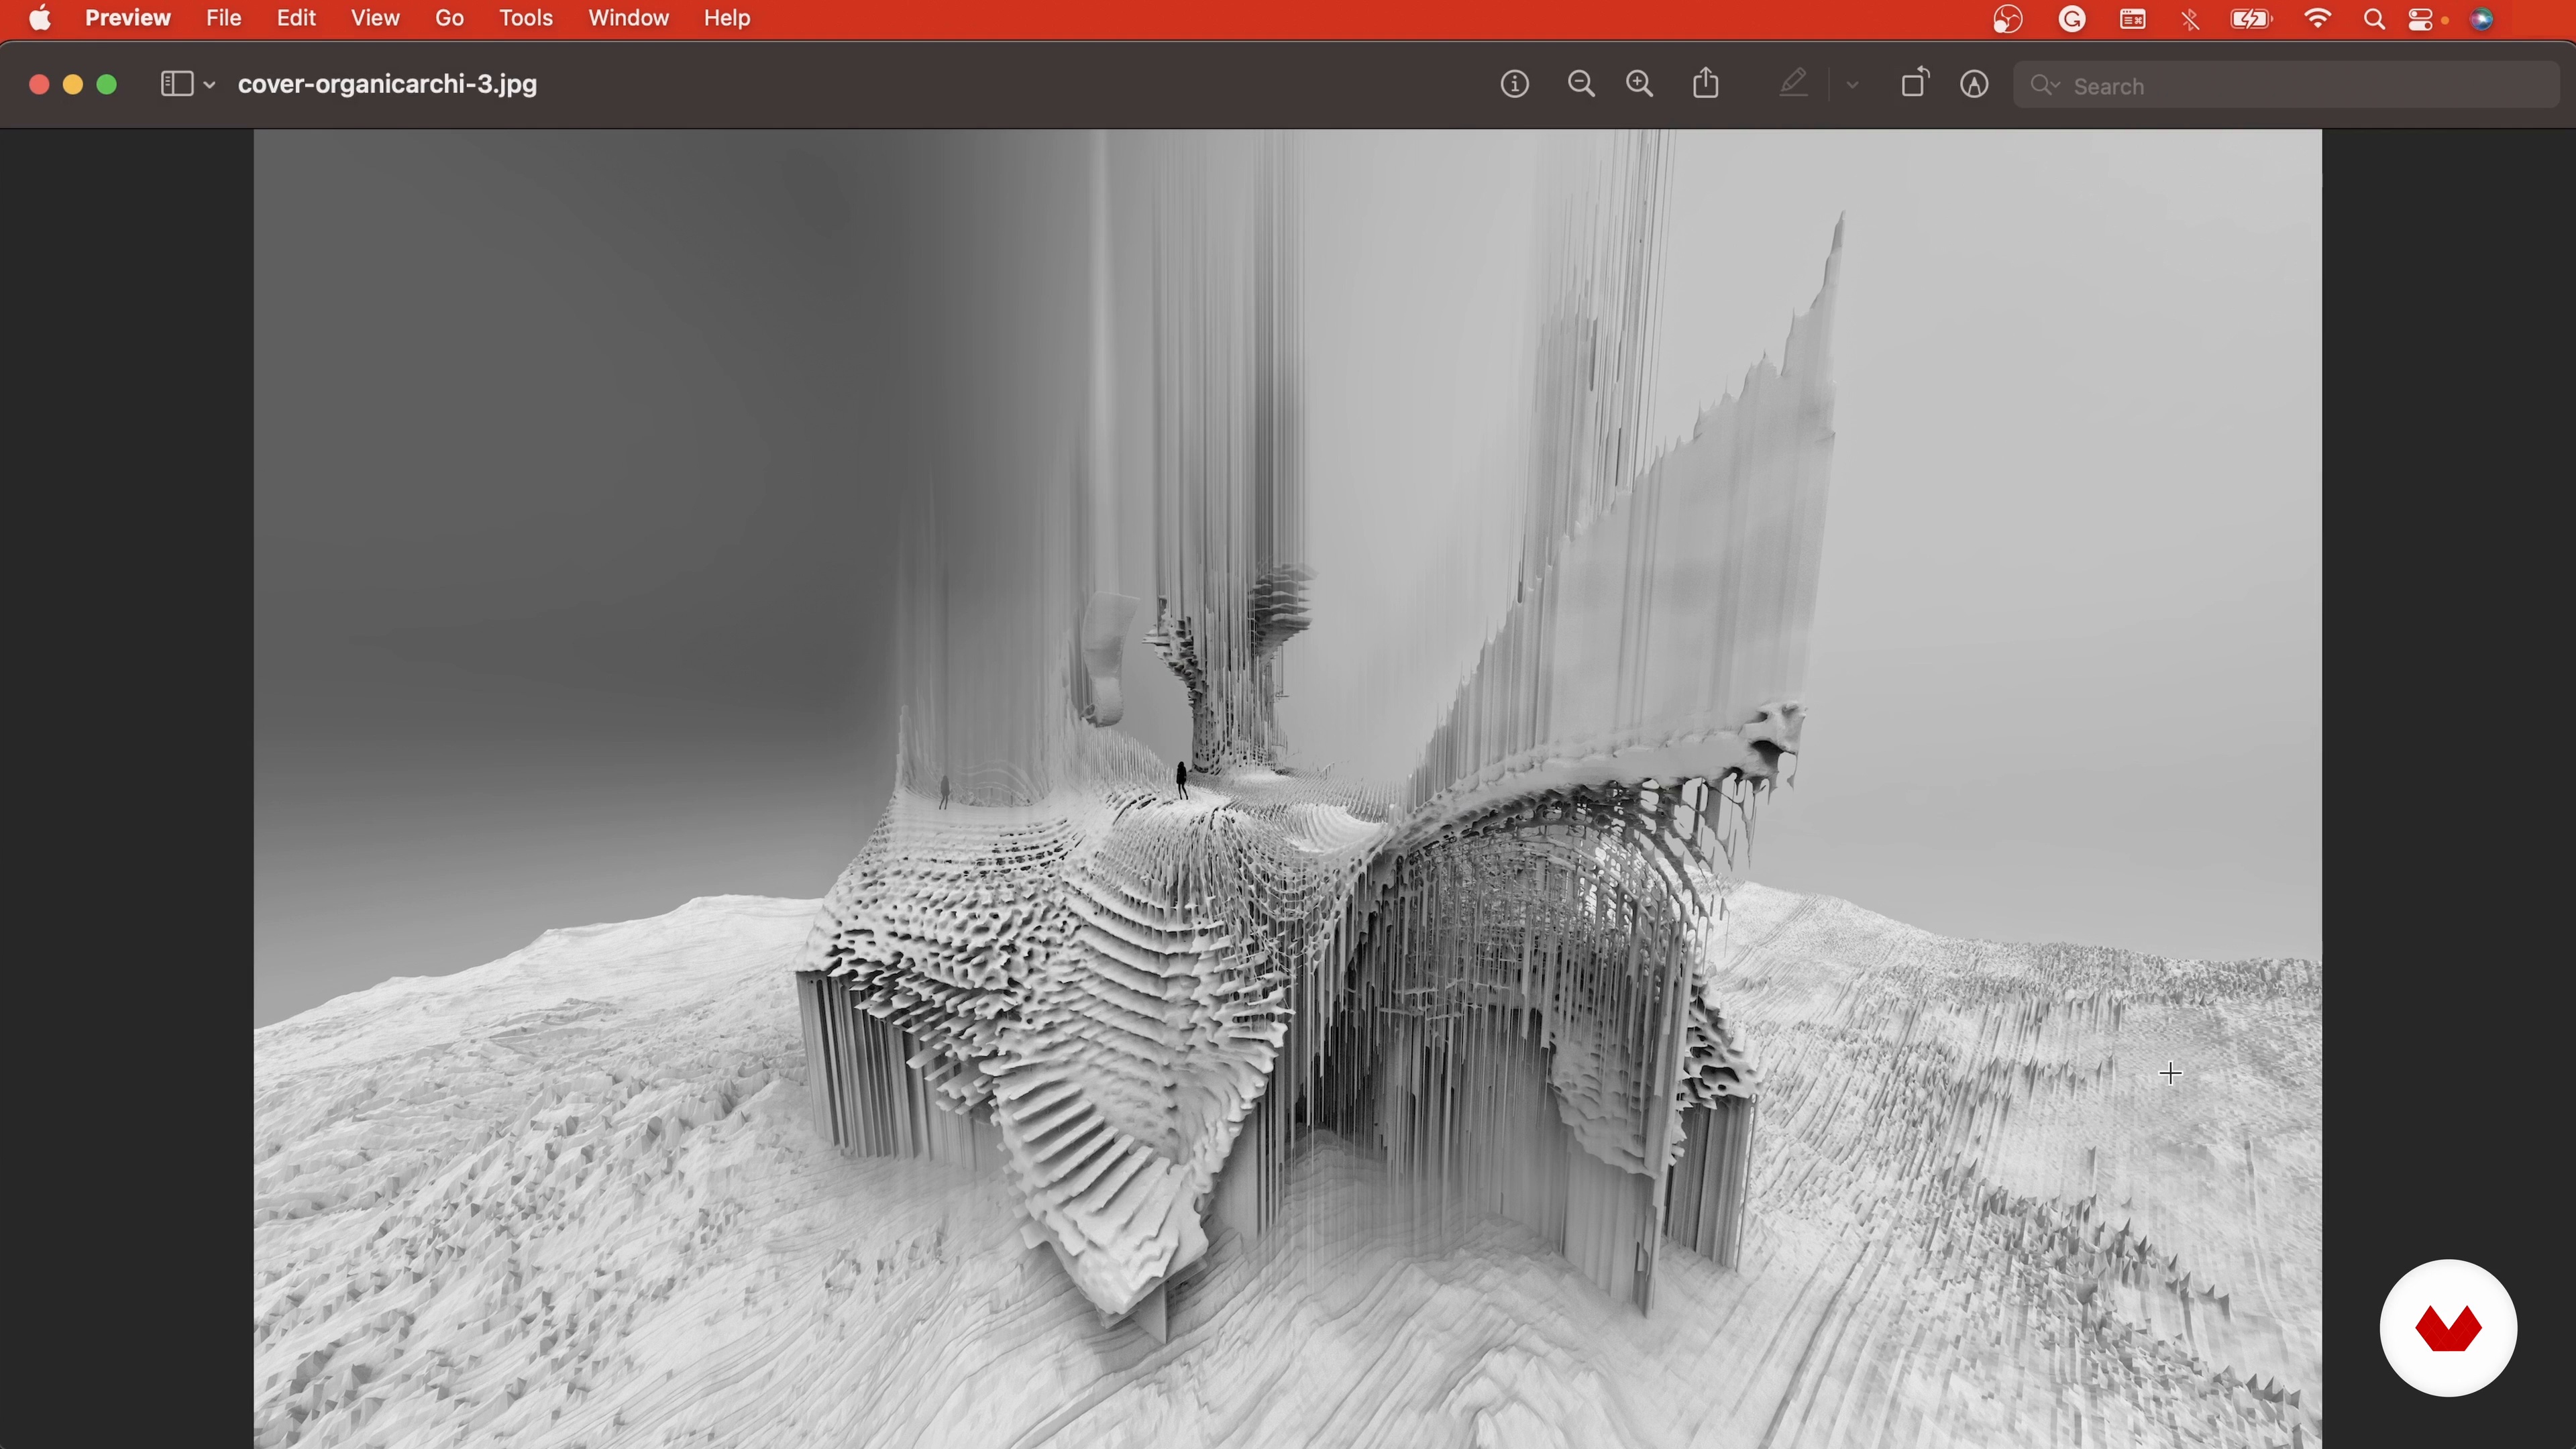This screenshot has width=2576, height=1449.
Task: Open the Preview application menu
Action: (128, 19)
